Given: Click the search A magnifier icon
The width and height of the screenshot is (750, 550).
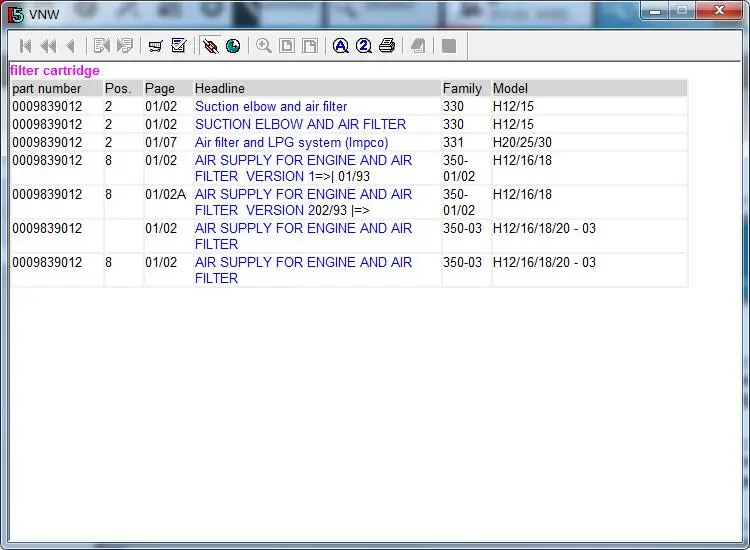Looking at the screenshot, I should tap(341, 46).
